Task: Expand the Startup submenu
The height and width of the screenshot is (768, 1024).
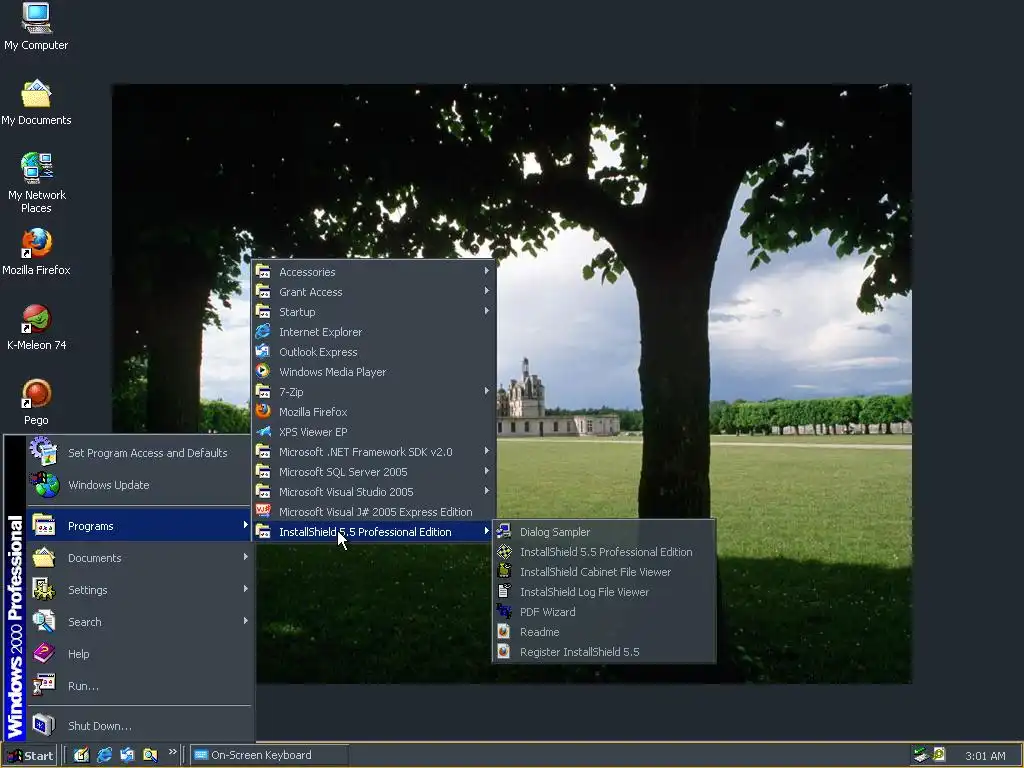Action: tap(374, 312)
